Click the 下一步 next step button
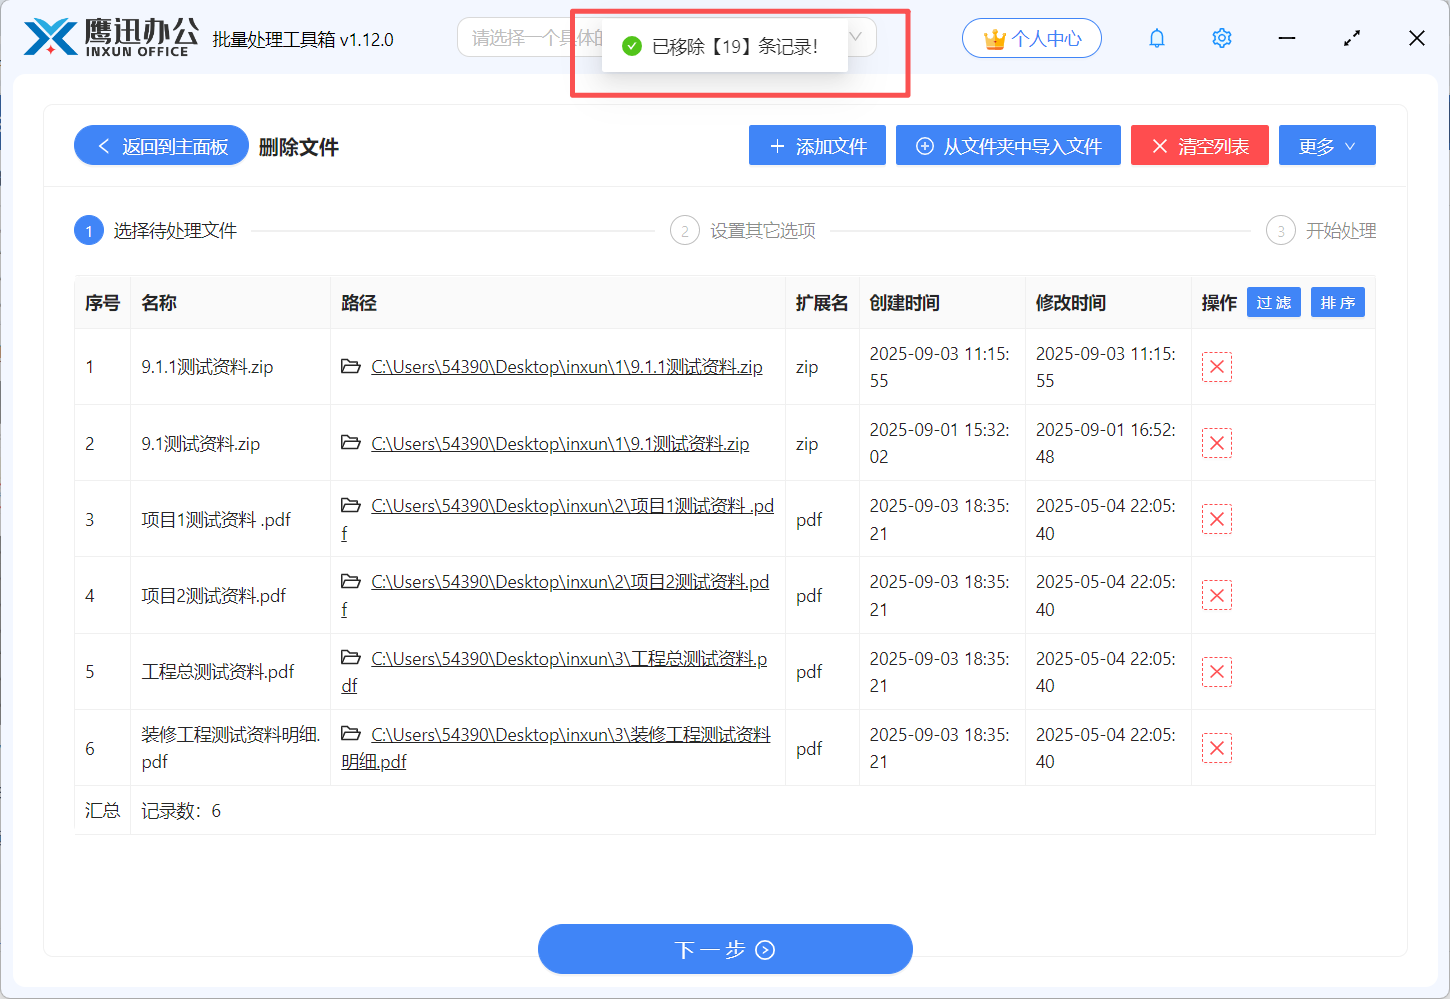 click(725, 949)
